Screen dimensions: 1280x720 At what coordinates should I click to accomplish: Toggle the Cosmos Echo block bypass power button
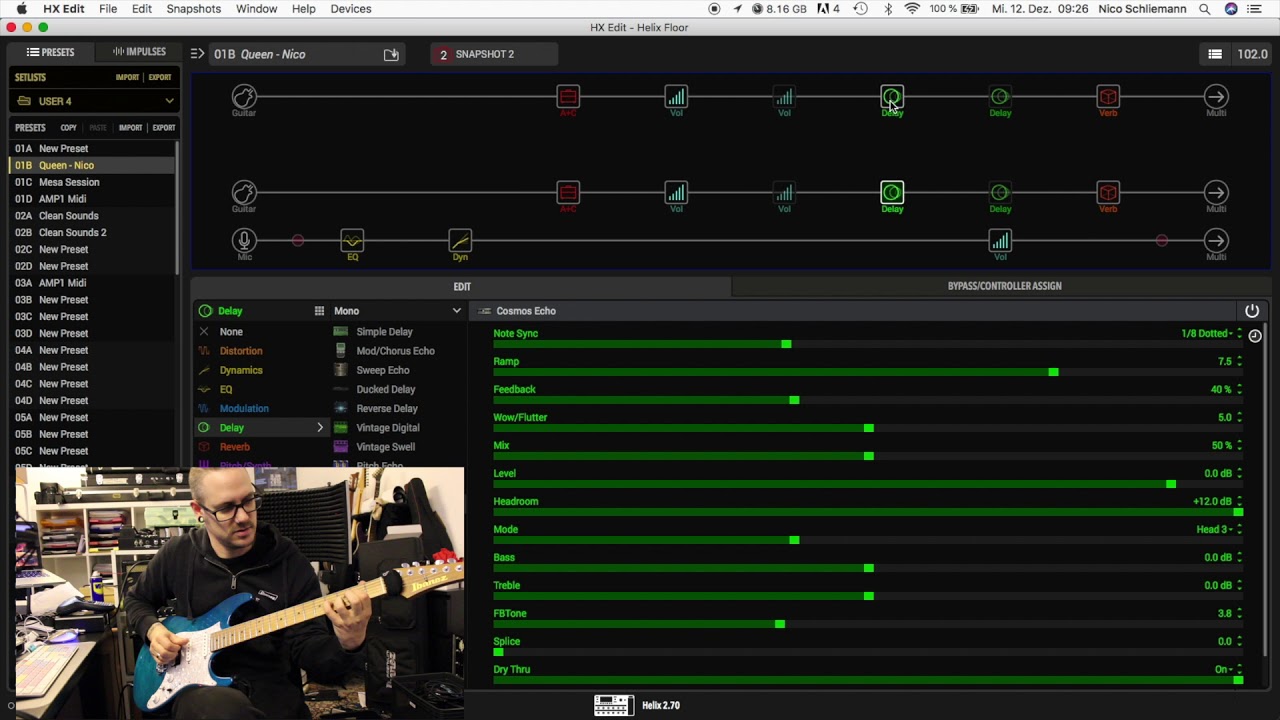click(x=1252, y=311)
